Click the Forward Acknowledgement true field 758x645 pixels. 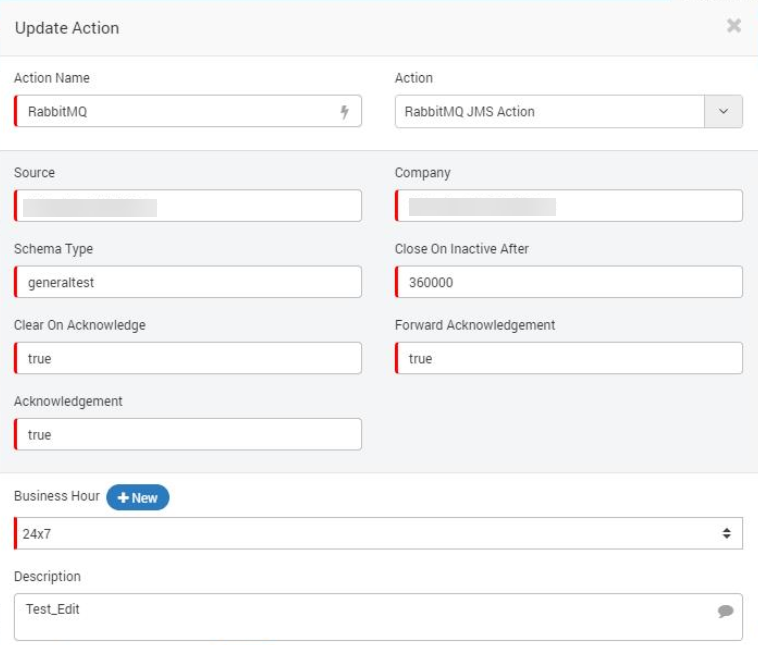coord(568,358)
